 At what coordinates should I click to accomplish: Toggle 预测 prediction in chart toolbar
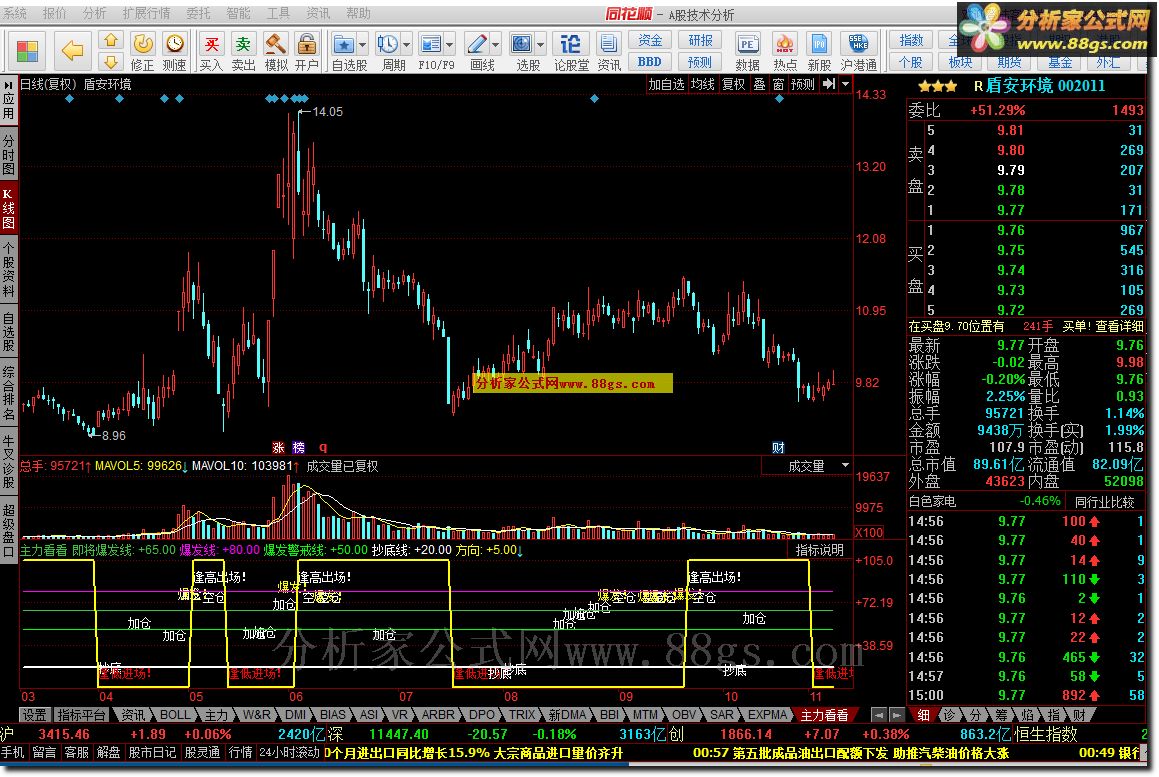tap(803, 84)
